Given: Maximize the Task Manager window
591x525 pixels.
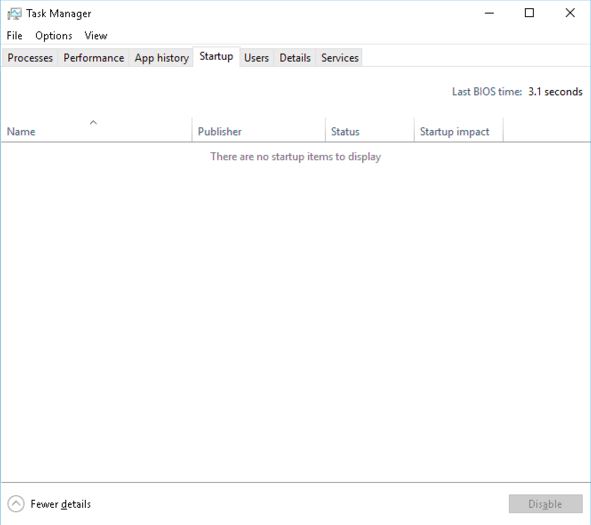Looking at the screenshot, I should pos(530,13).
